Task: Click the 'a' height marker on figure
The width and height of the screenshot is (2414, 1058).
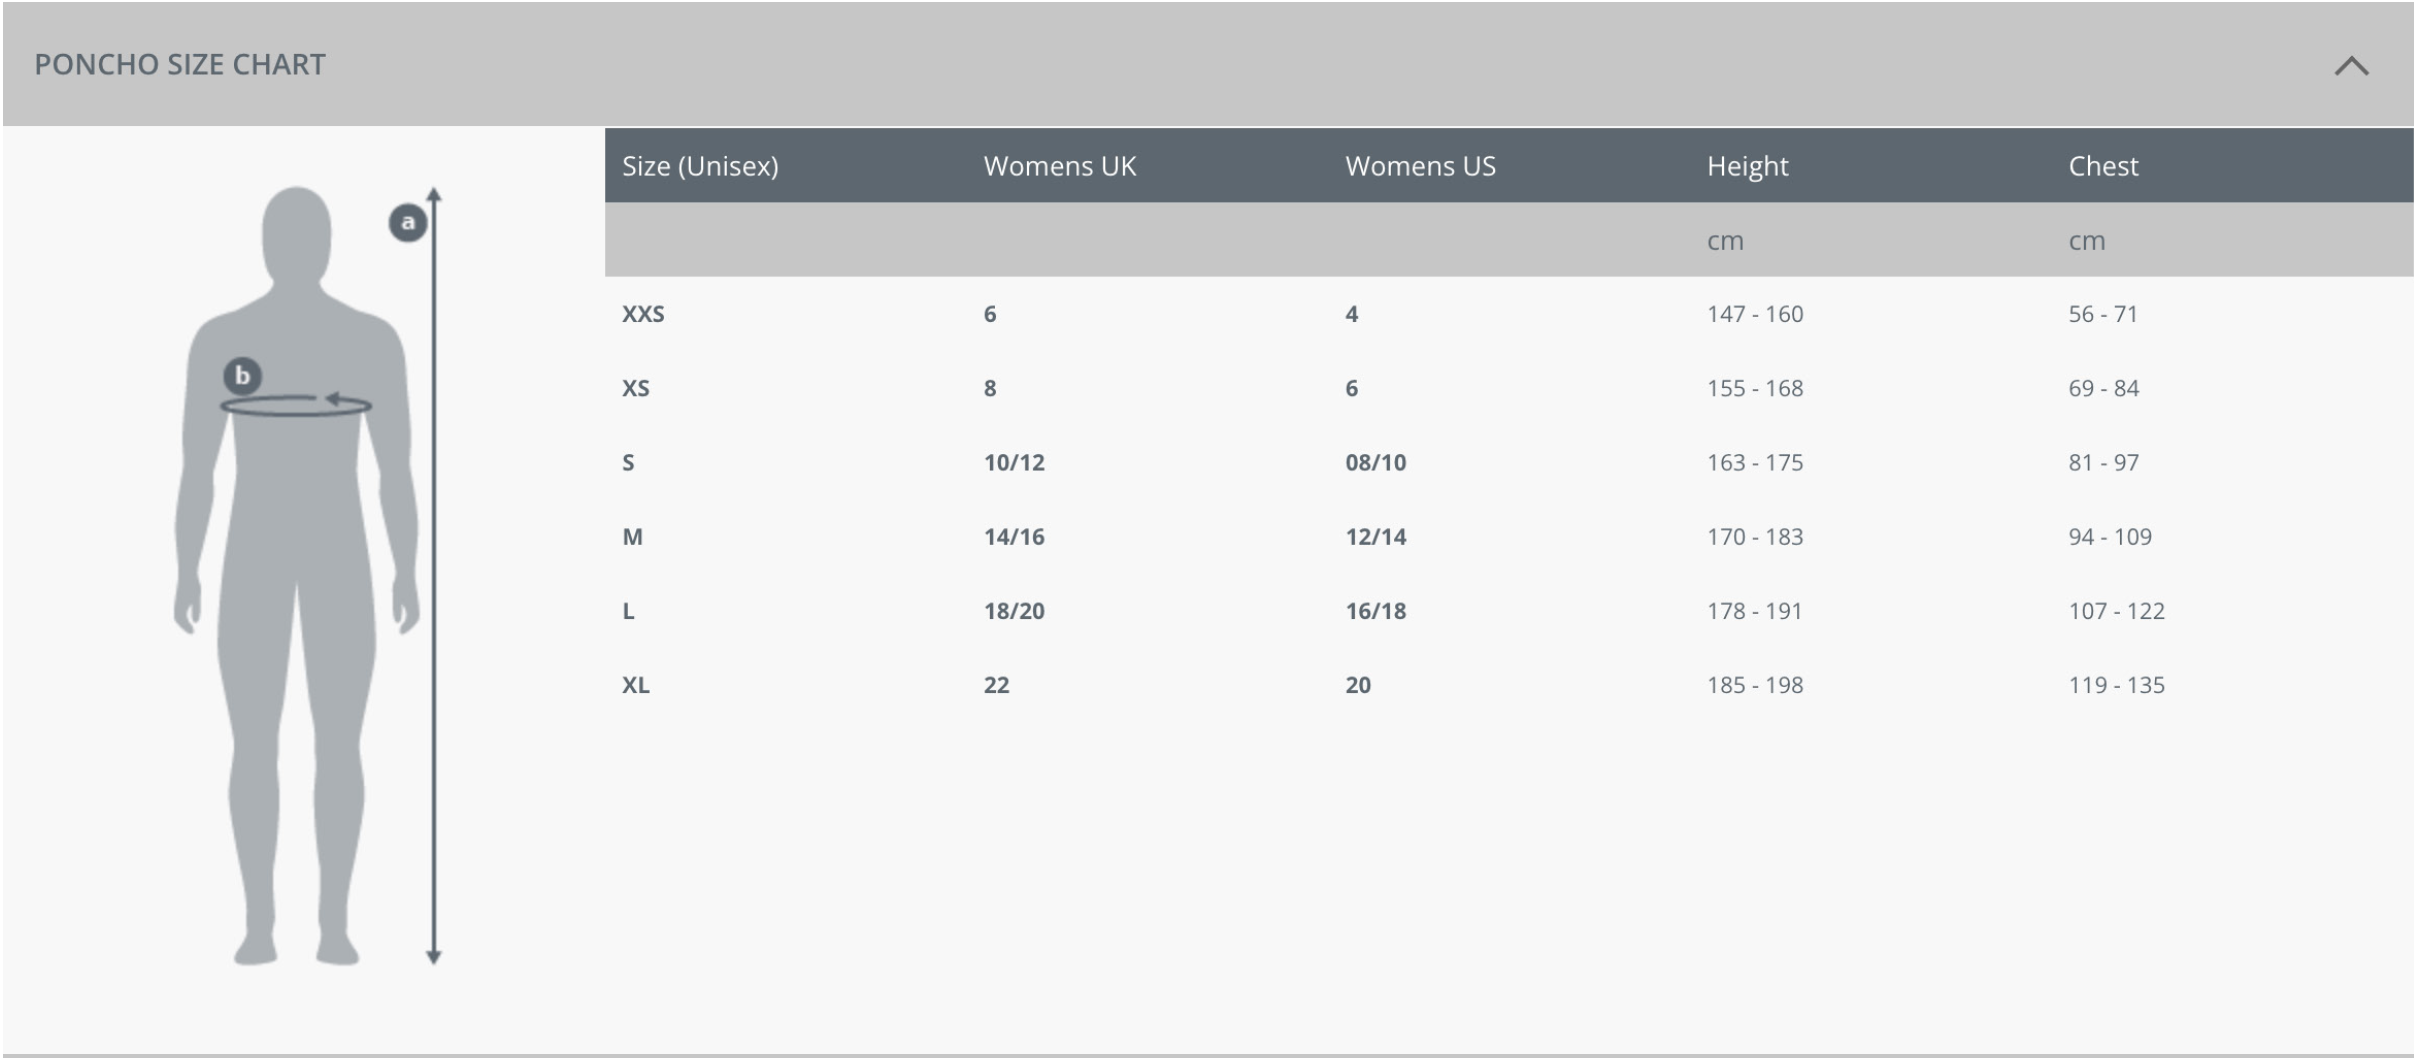Action: coord(407,222)
